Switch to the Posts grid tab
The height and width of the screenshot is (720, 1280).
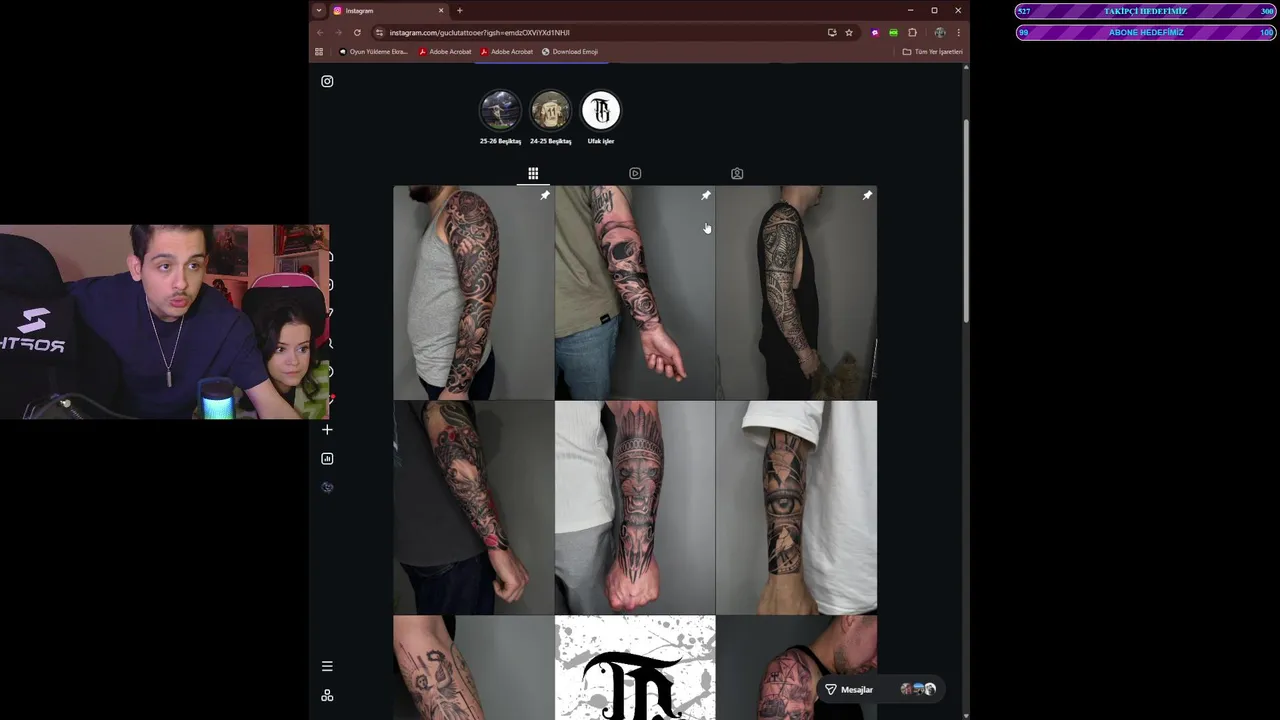[x=533, y=174]
